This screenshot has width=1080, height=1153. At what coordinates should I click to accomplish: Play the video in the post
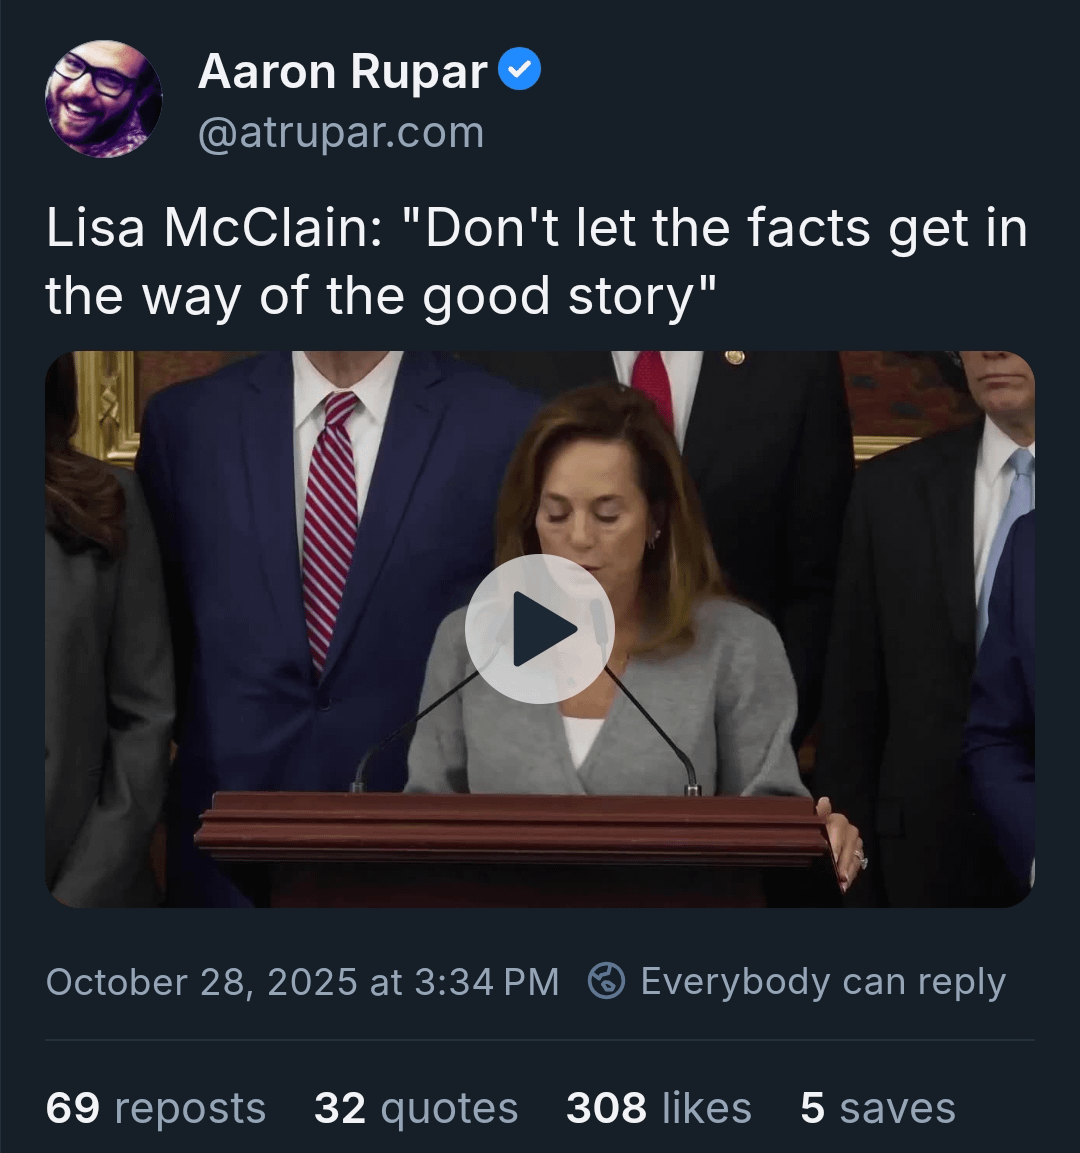coord(539,629)
